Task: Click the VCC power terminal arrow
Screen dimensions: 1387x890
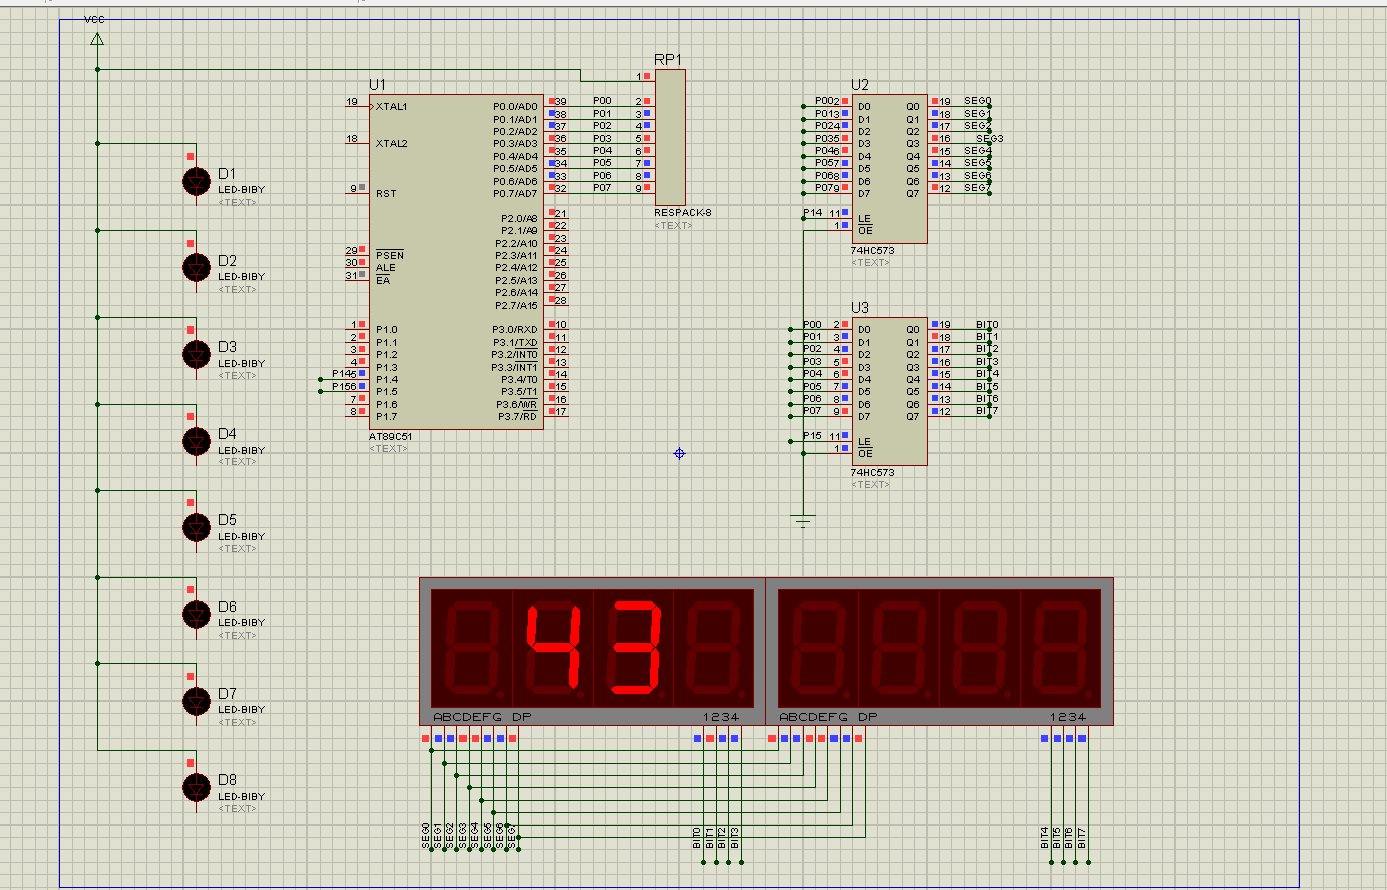Action: point(97,39)
